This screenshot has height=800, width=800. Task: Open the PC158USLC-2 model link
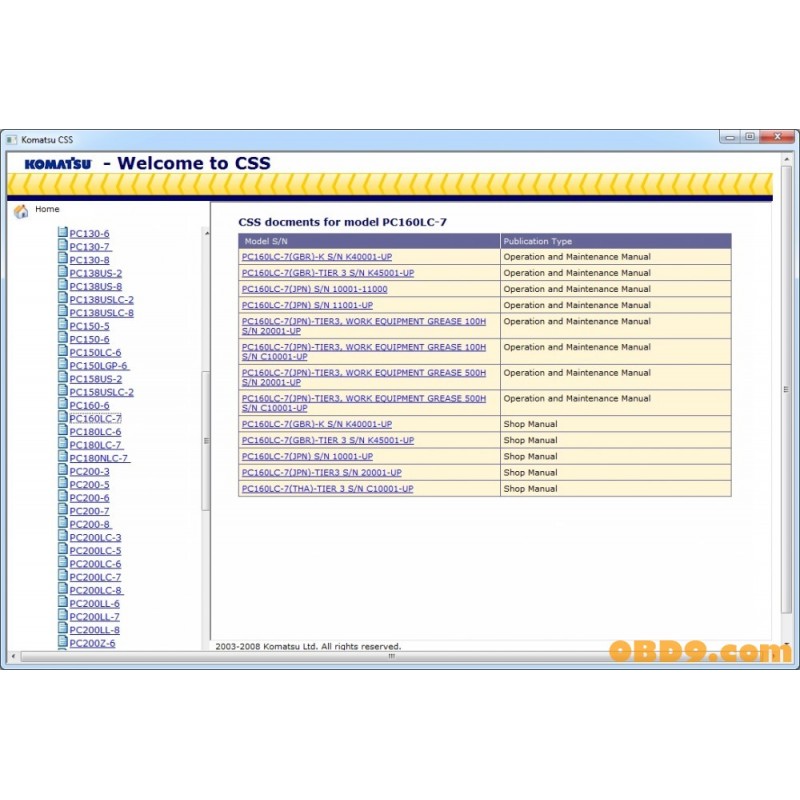coord(102,392)
